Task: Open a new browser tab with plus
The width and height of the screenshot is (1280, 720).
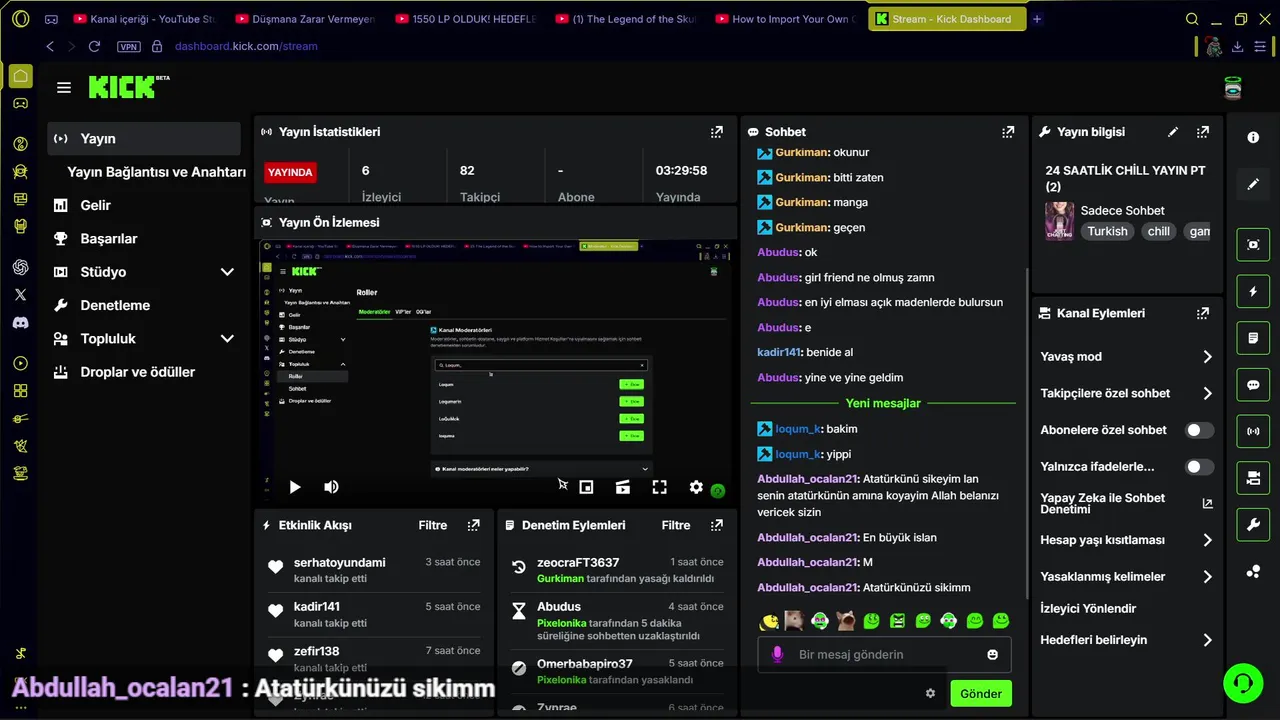Action: click(1037, 19)
